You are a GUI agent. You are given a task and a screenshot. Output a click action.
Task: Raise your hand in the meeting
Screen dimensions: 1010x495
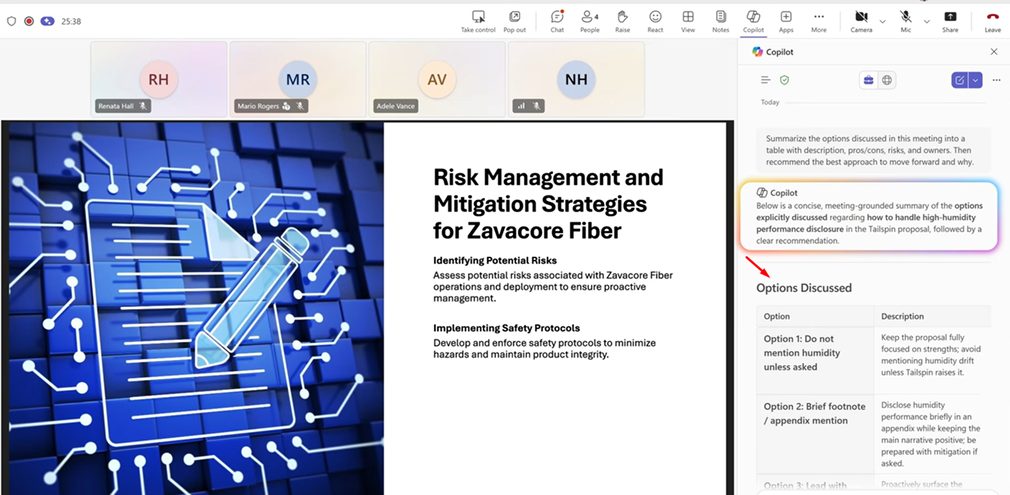tap(622, 20)
